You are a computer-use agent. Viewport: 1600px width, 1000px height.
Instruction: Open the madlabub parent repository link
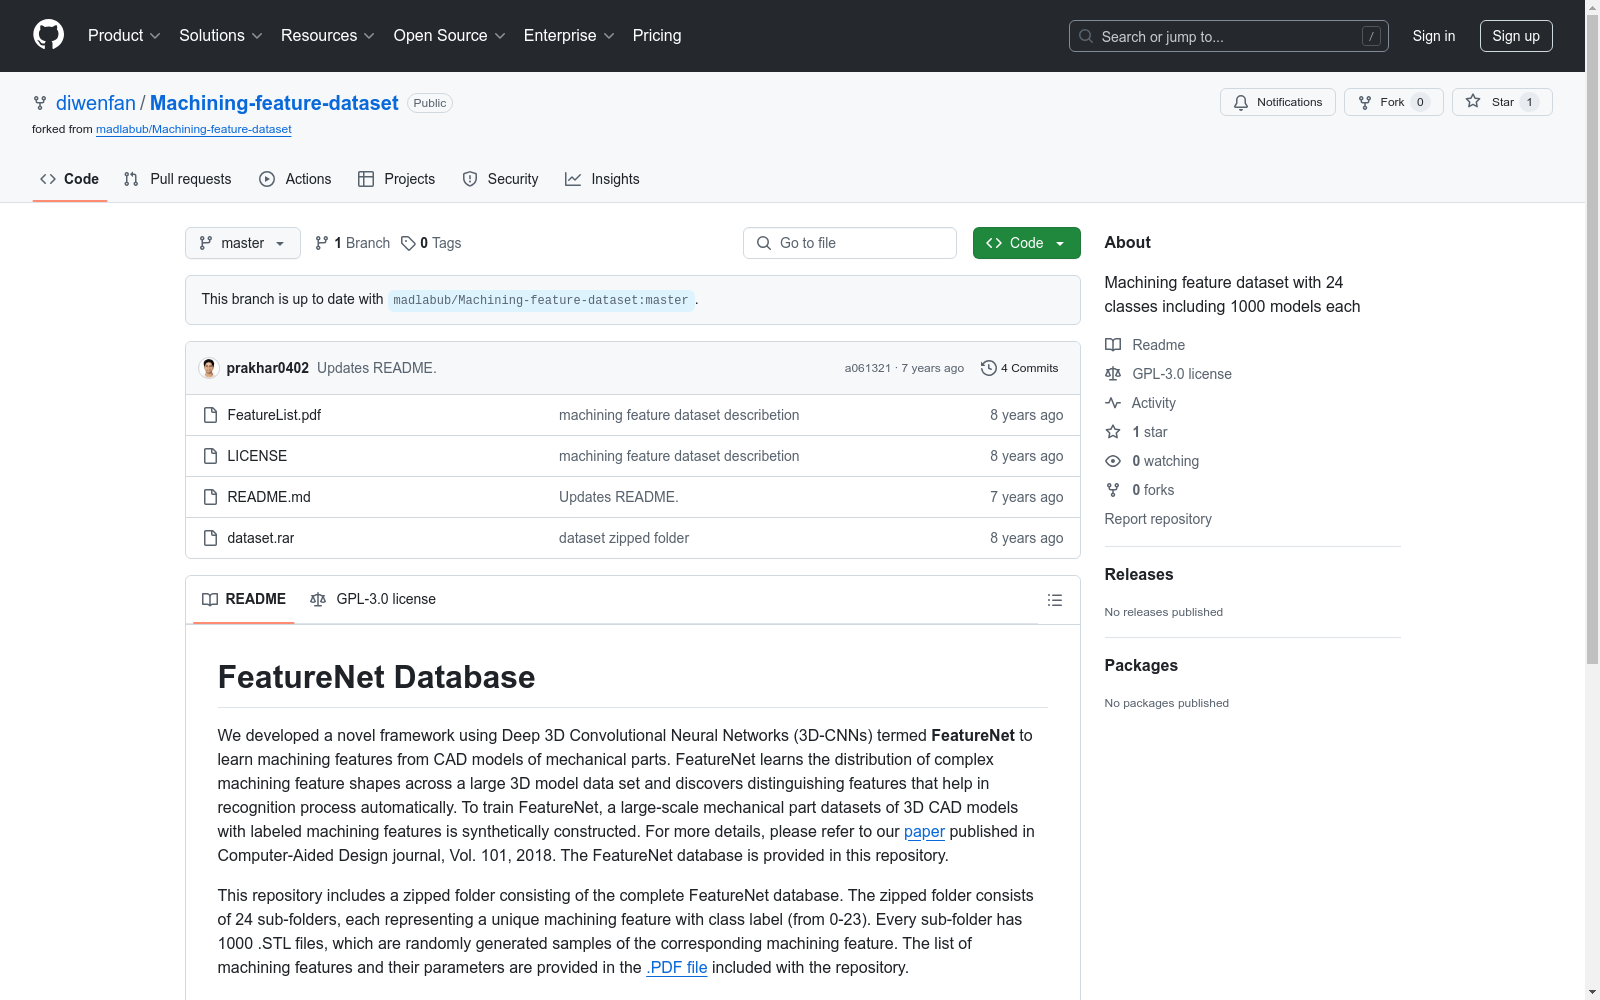194,129
